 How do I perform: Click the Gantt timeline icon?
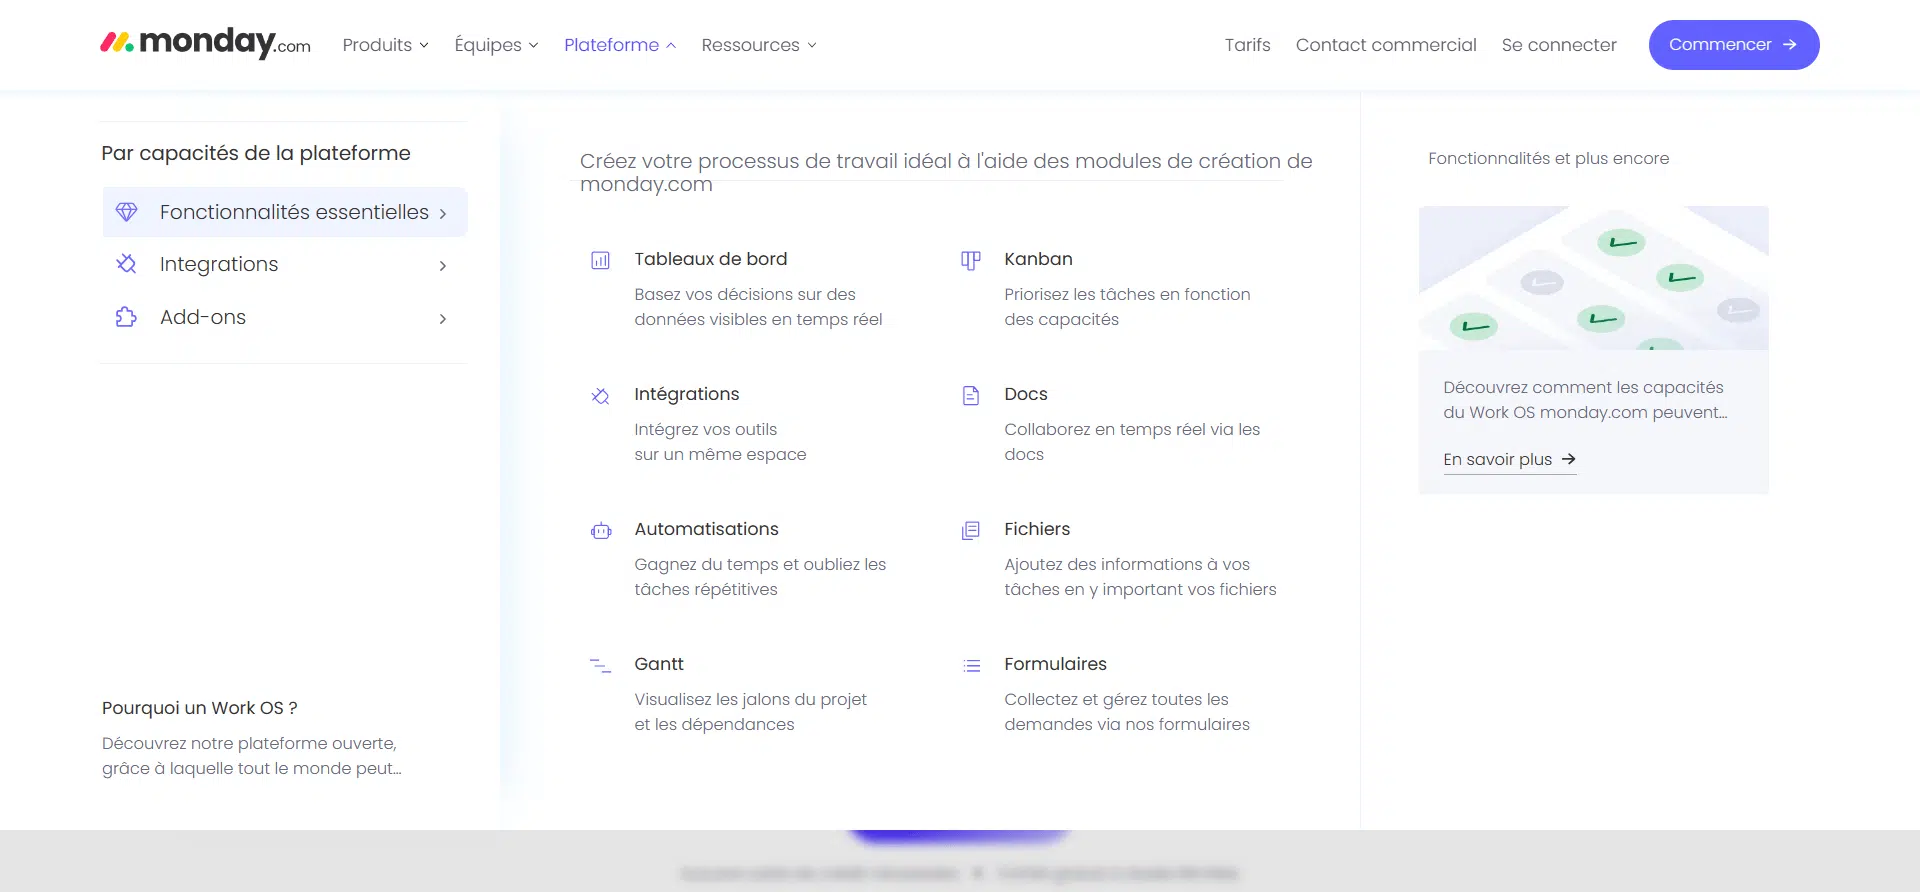[x=600, y=666]
